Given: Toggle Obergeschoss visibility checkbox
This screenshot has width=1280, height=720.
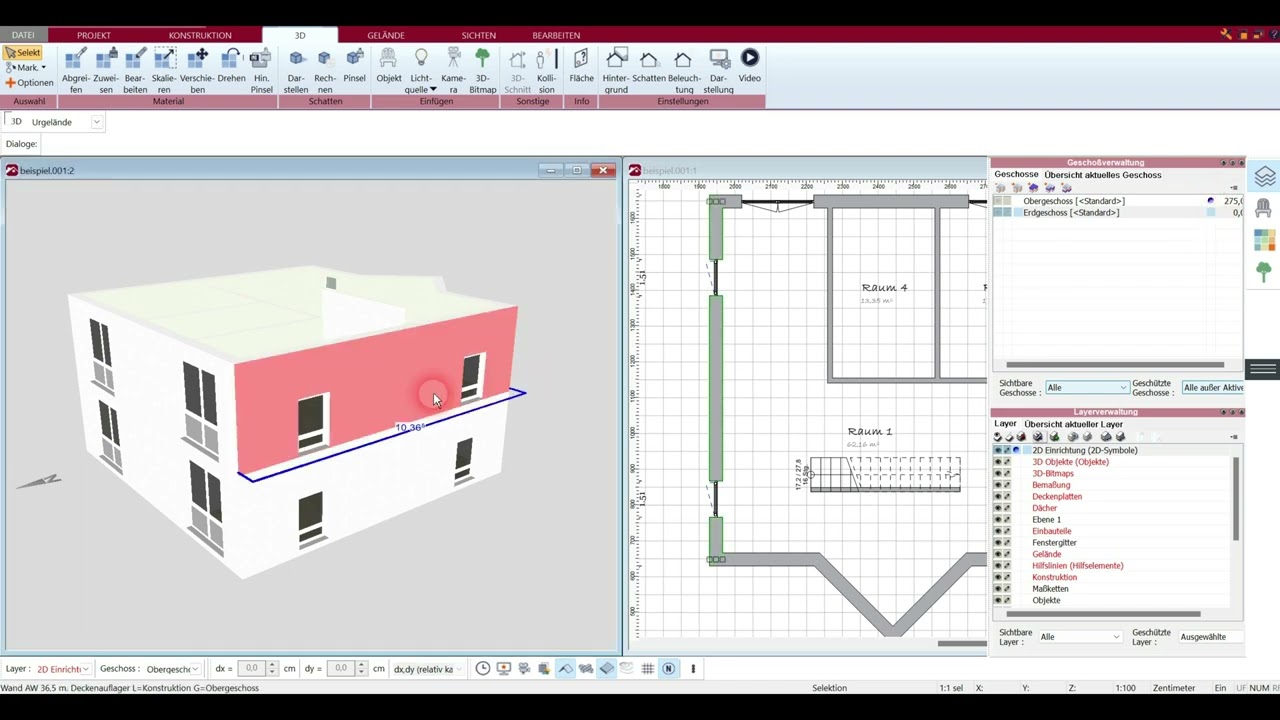Looking at the screenshot, I should coord(997,201).
